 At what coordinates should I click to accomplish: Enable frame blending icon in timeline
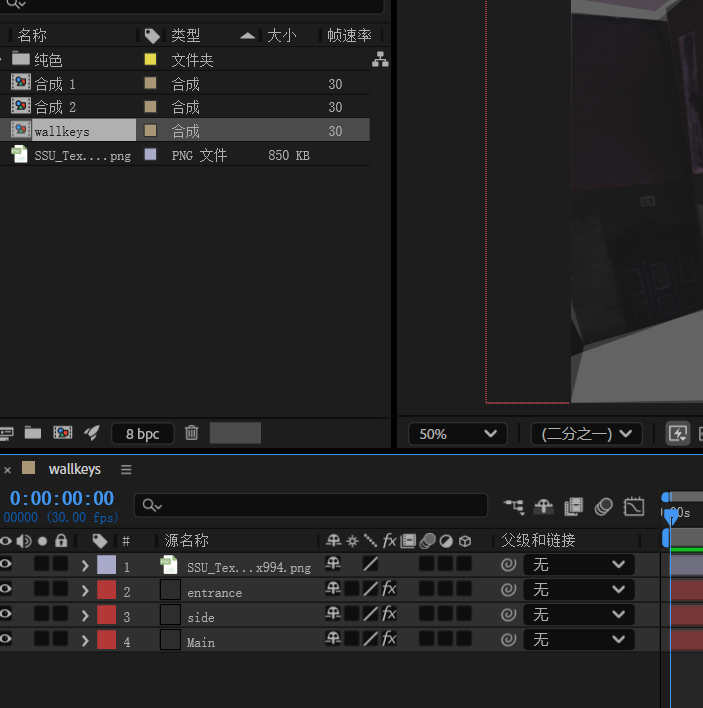573,506
